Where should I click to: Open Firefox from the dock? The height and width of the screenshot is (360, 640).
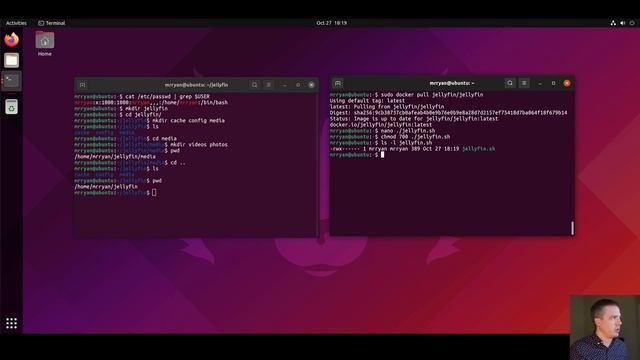tap(11, 40)
